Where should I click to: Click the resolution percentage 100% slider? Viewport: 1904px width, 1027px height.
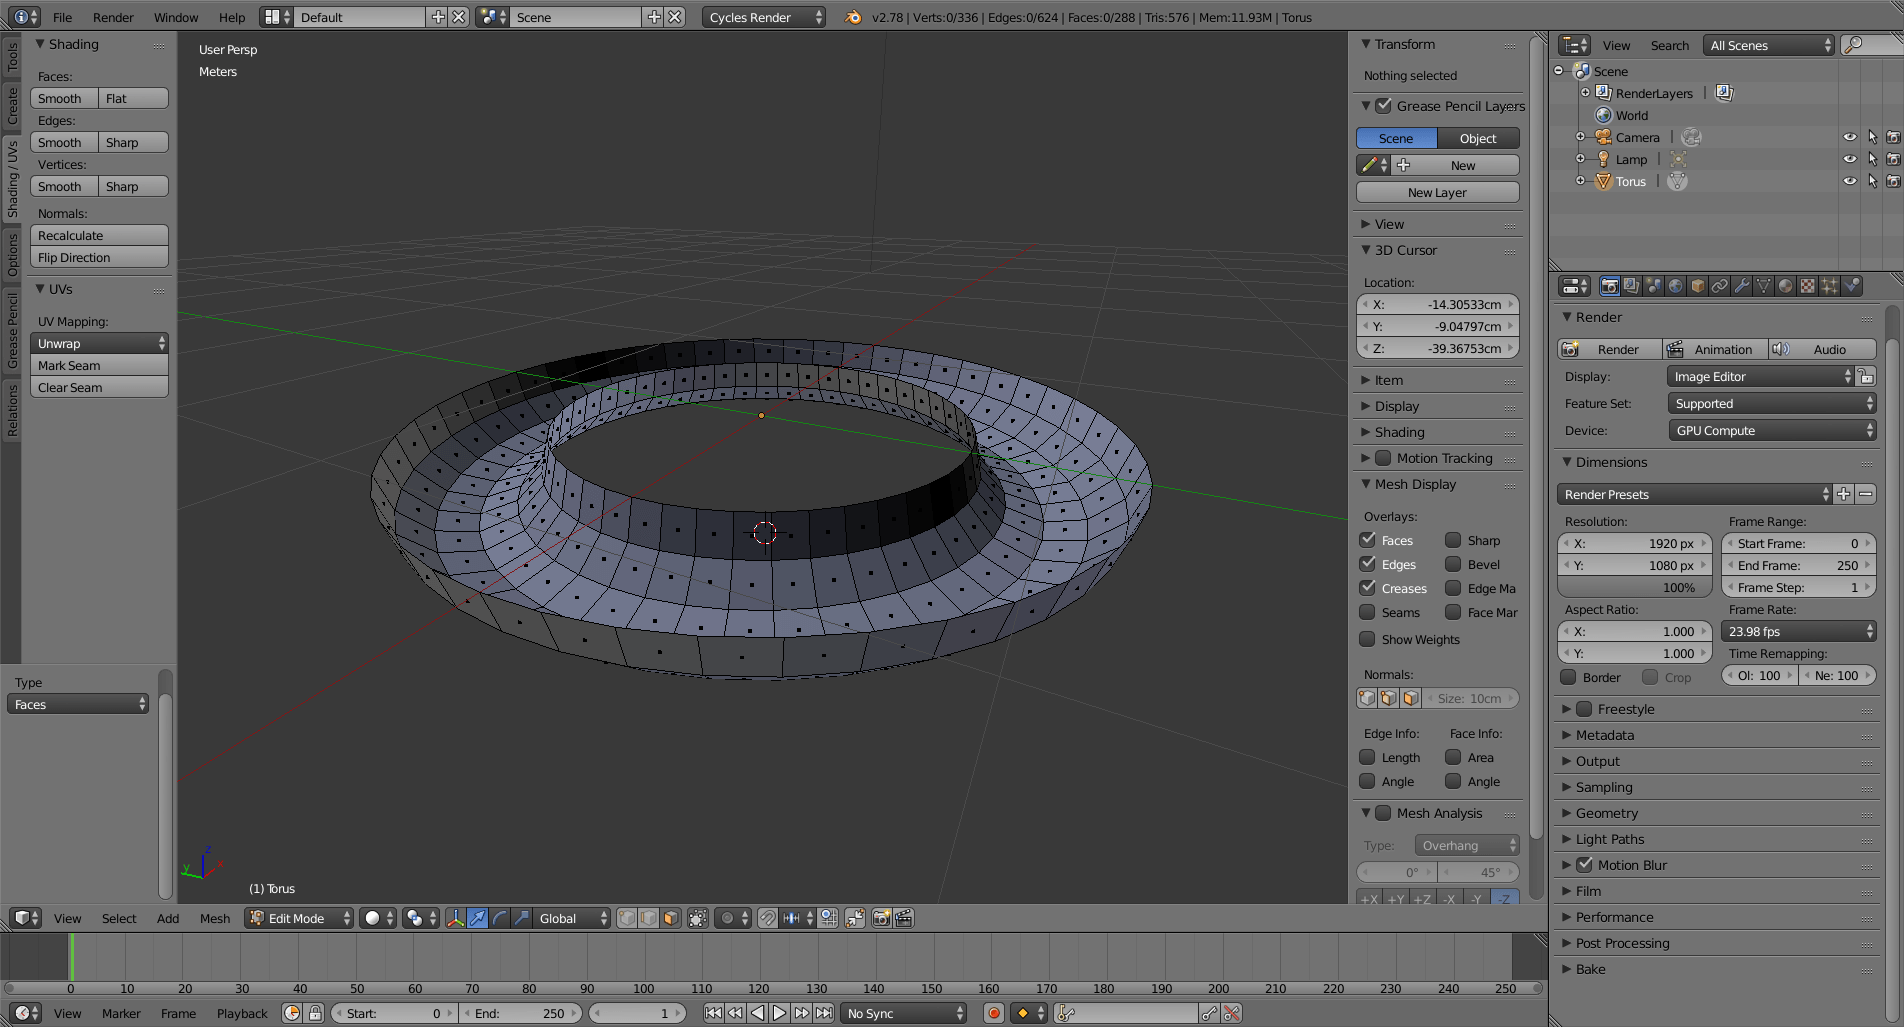[x=1634, y=587]
